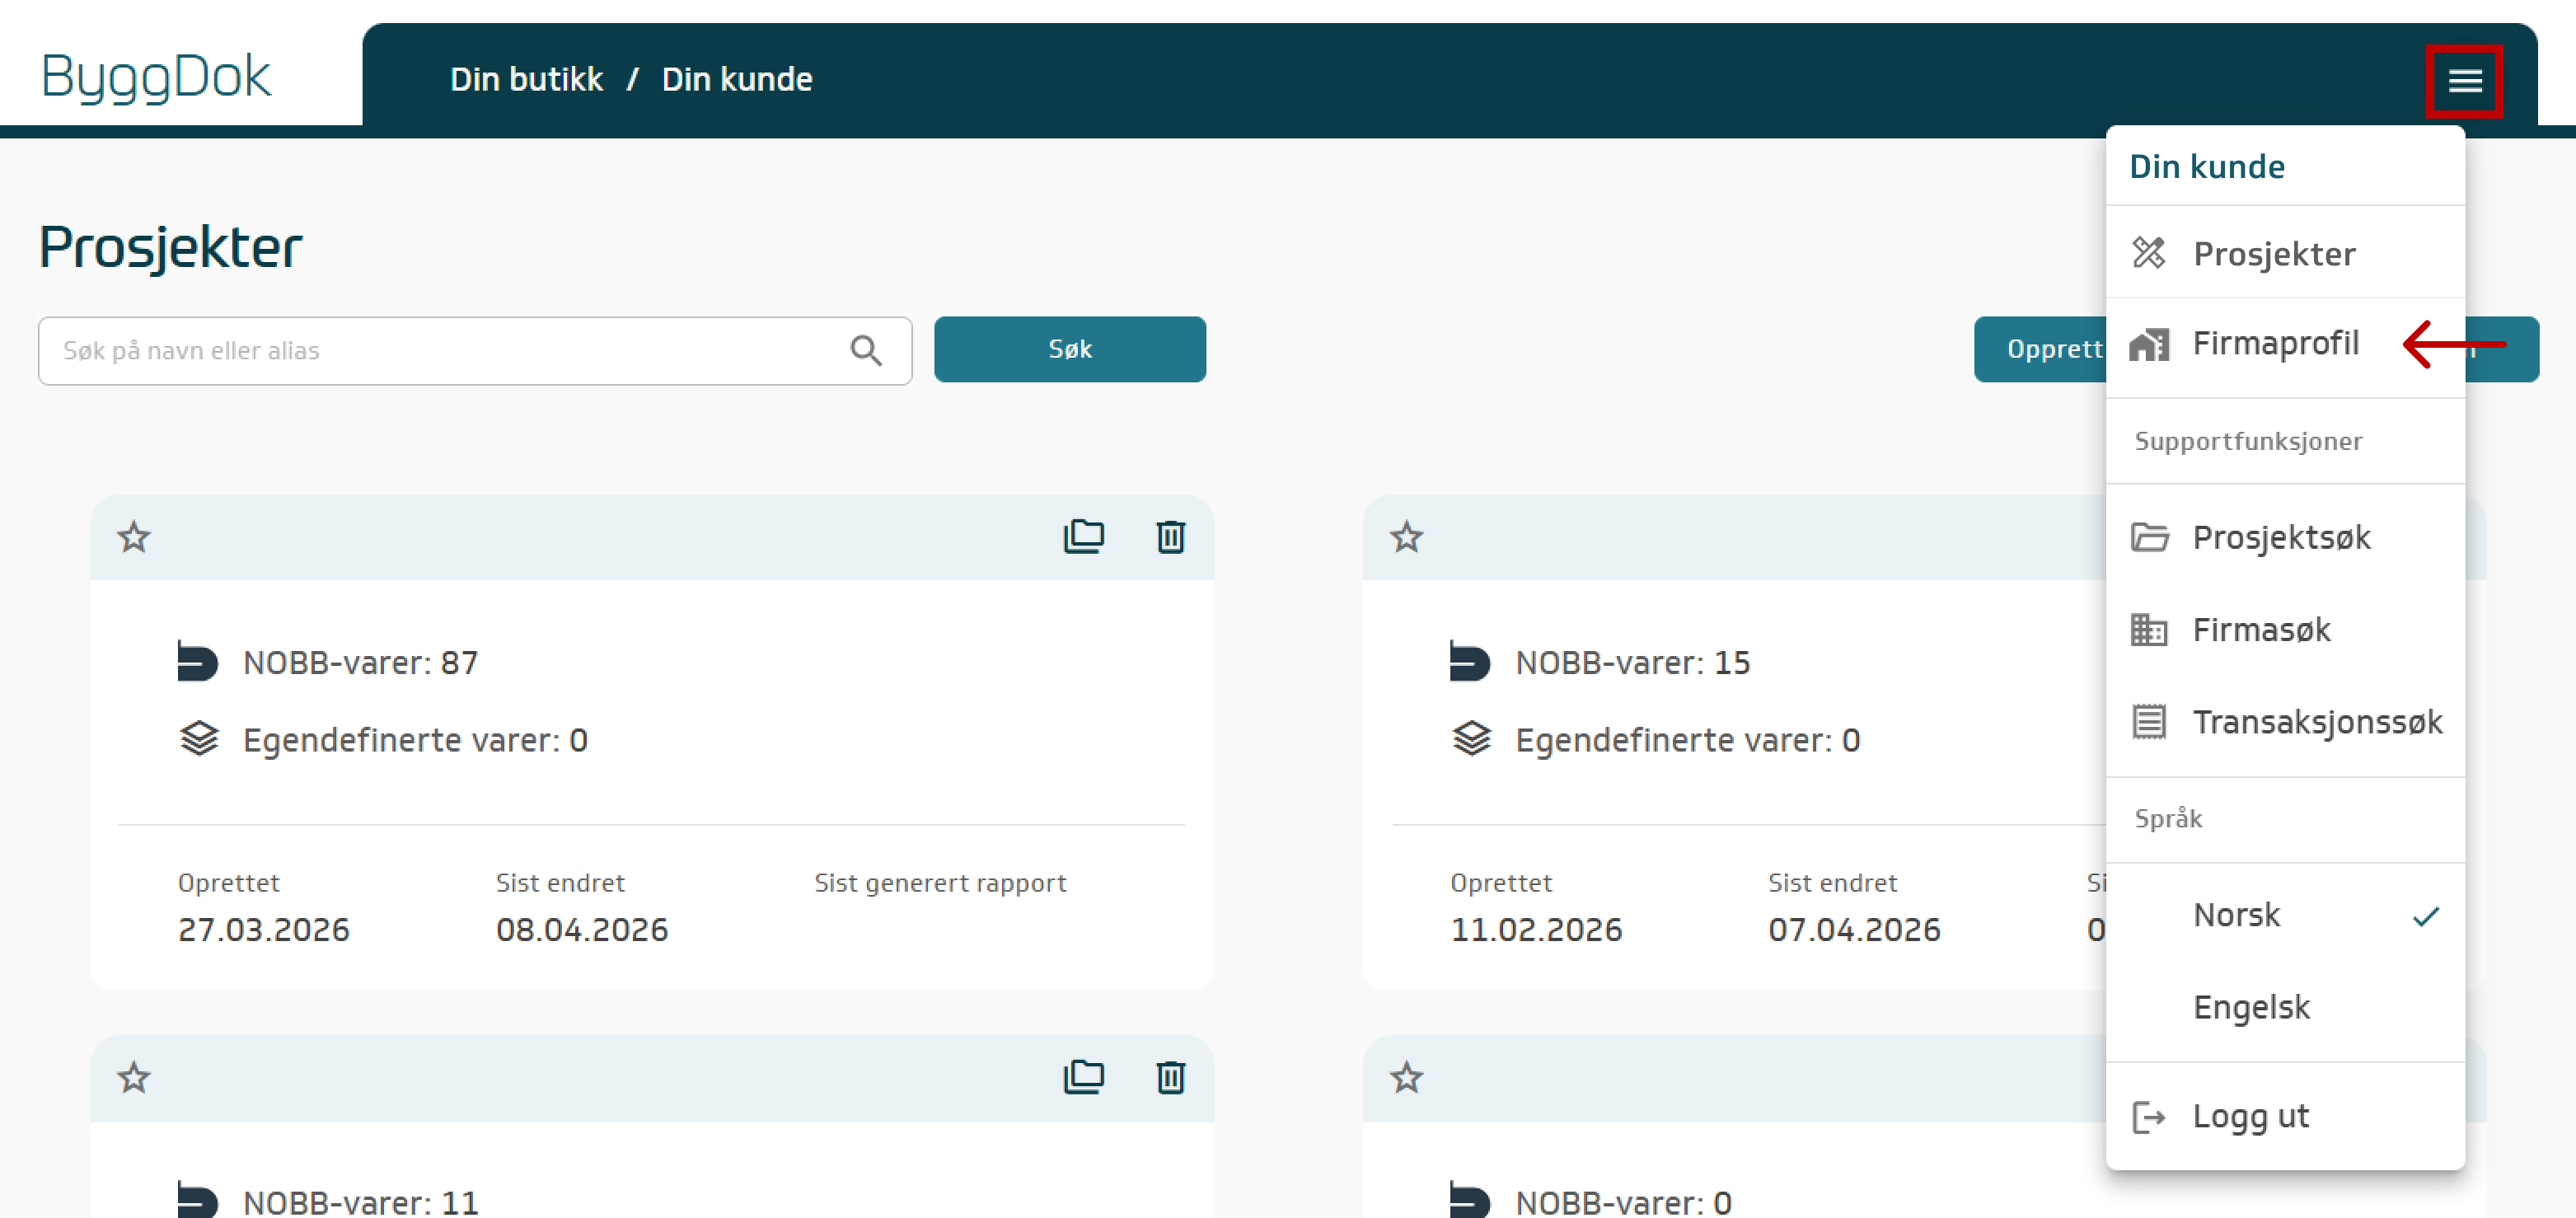Open Firmaprofil menu entry
This screenshot has width=2576, height=1218.
[2274, 343]
